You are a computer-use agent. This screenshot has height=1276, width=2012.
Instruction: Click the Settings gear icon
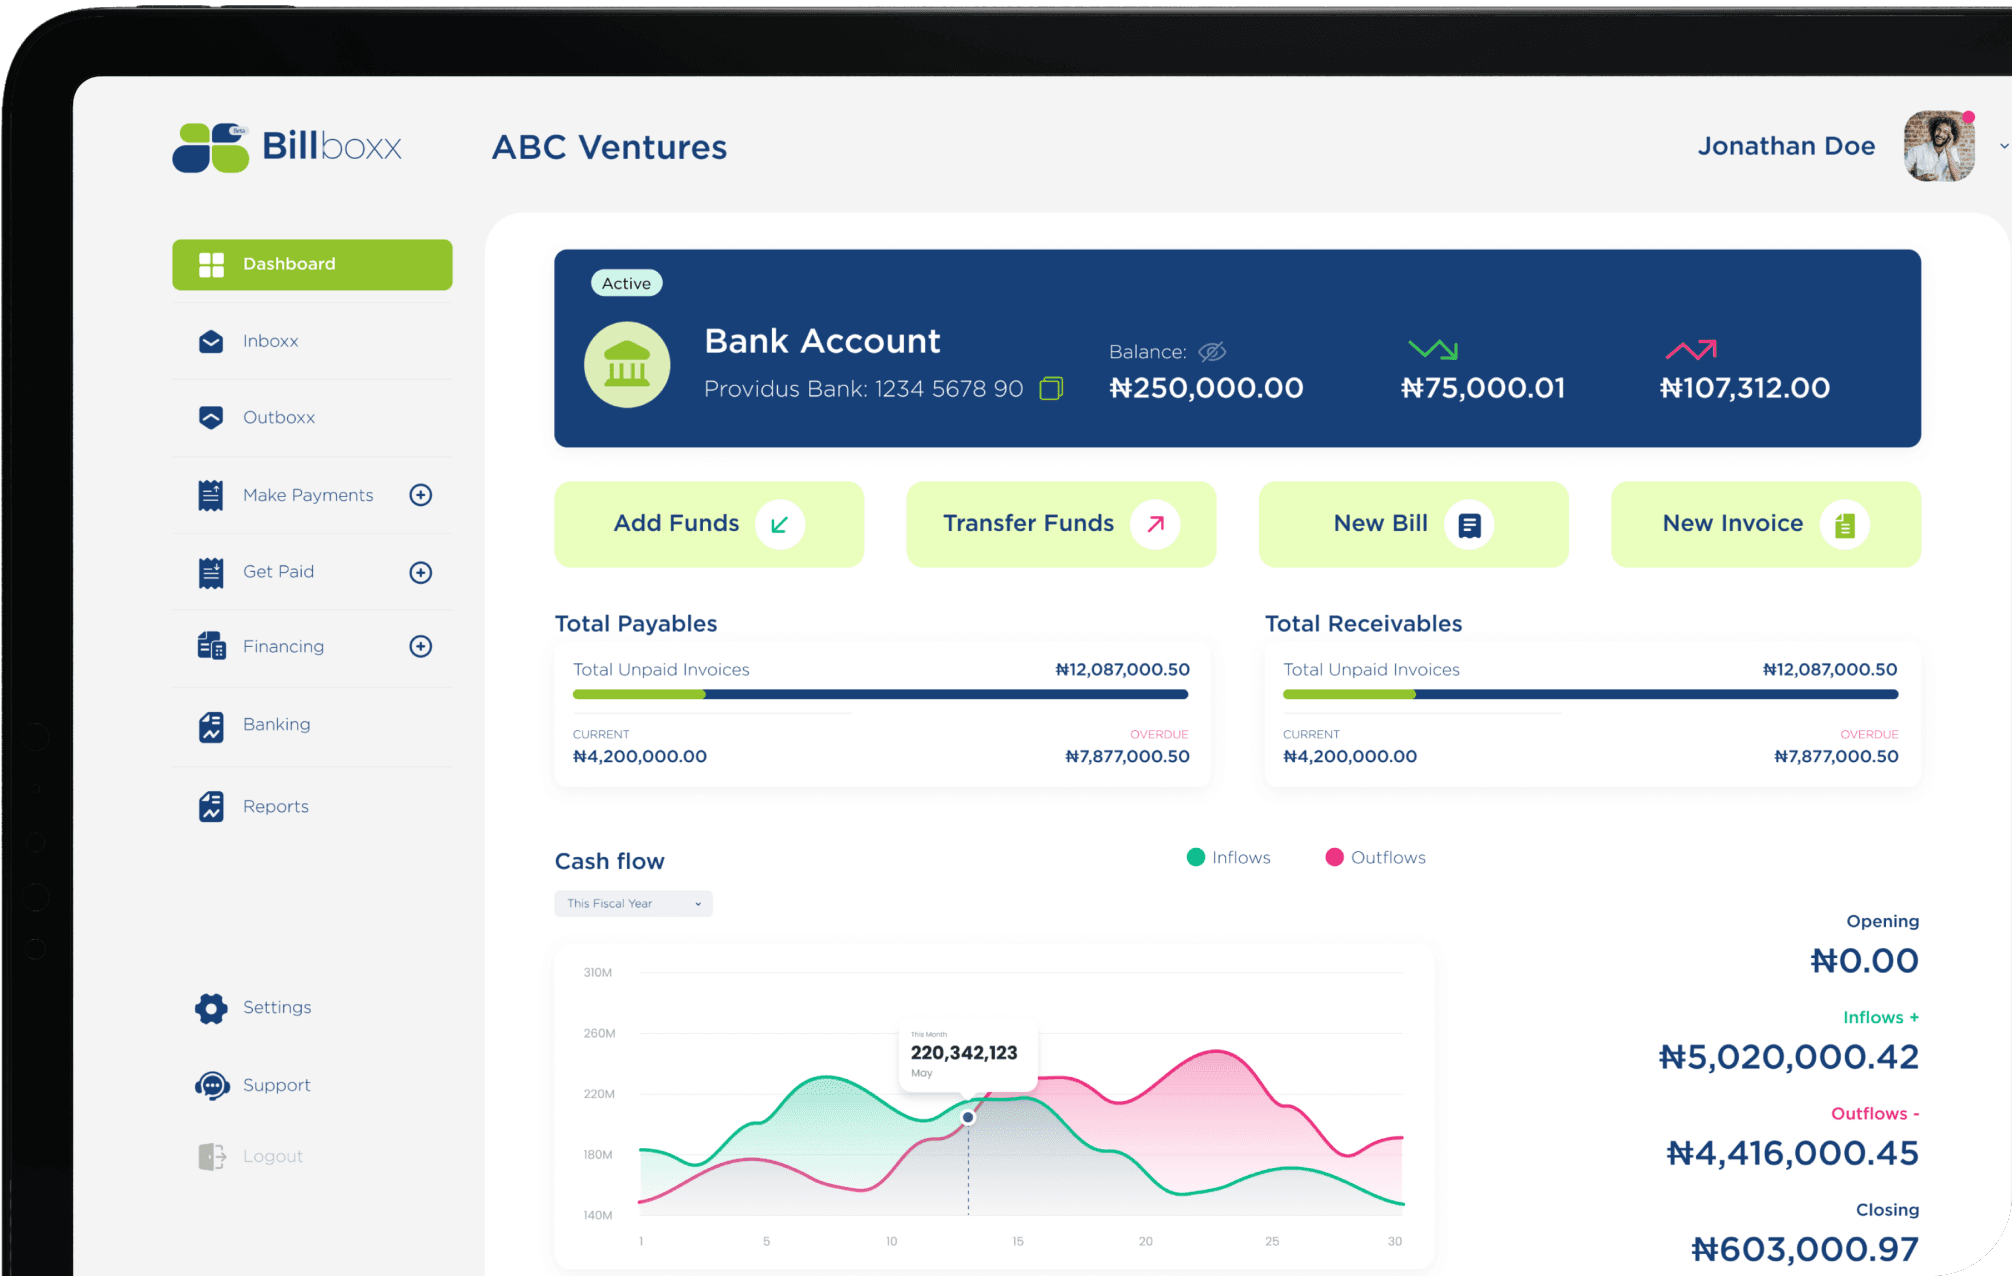click(x=211, y=1008)
